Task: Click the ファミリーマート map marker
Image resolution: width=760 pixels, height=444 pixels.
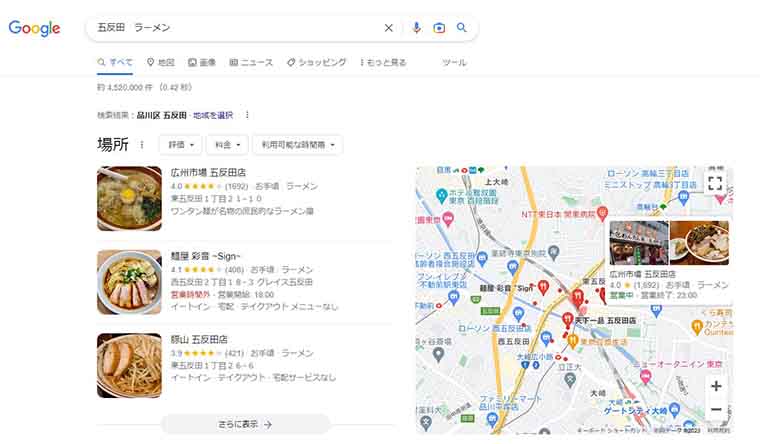Action: pyautogui.click(x=492, y=418)
